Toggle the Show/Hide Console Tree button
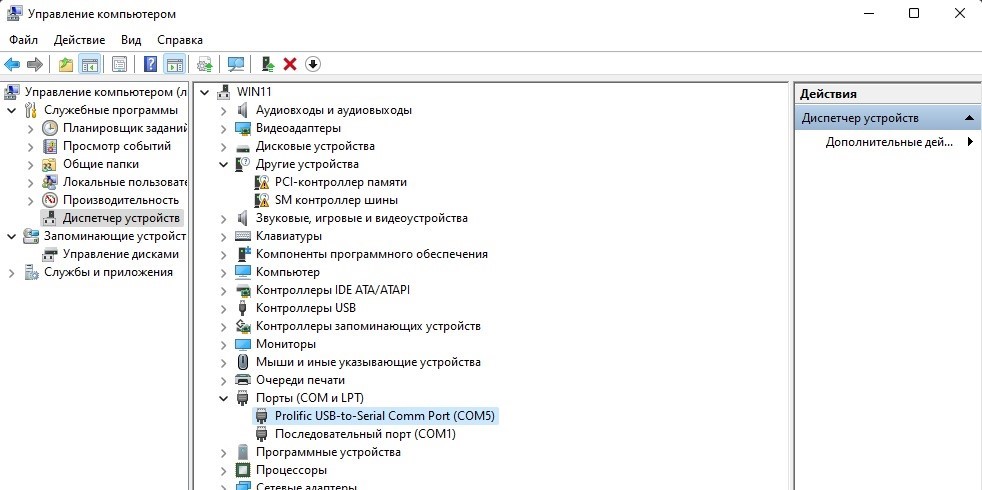 pyautogui.click(x=90, y=64)
